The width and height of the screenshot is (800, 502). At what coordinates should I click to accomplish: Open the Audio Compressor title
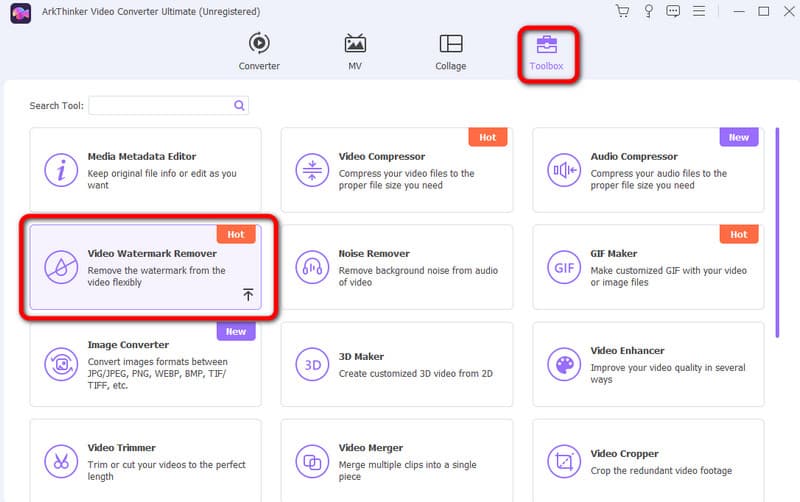(634, 157)
